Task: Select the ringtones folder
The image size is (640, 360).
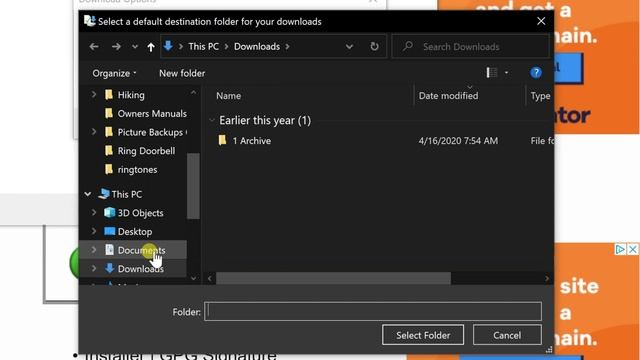Action: click(137, 170)
